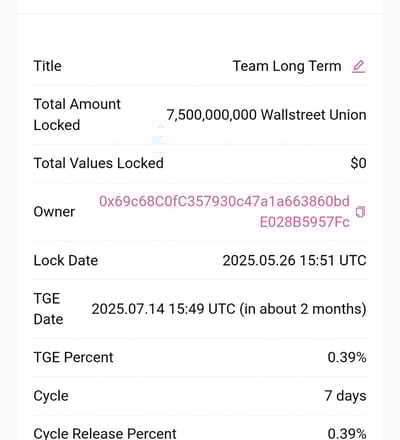Click the Title row label

coord(47,66)
